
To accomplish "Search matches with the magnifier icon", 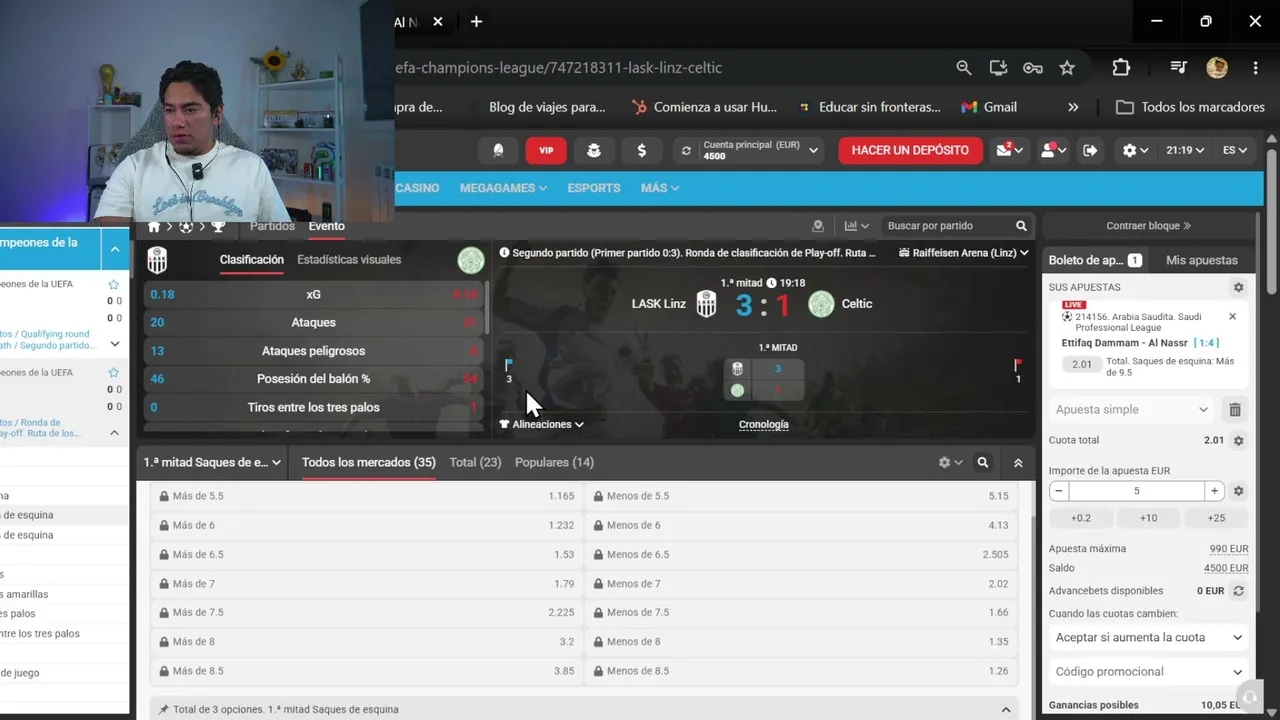I will pos(1021,226).
